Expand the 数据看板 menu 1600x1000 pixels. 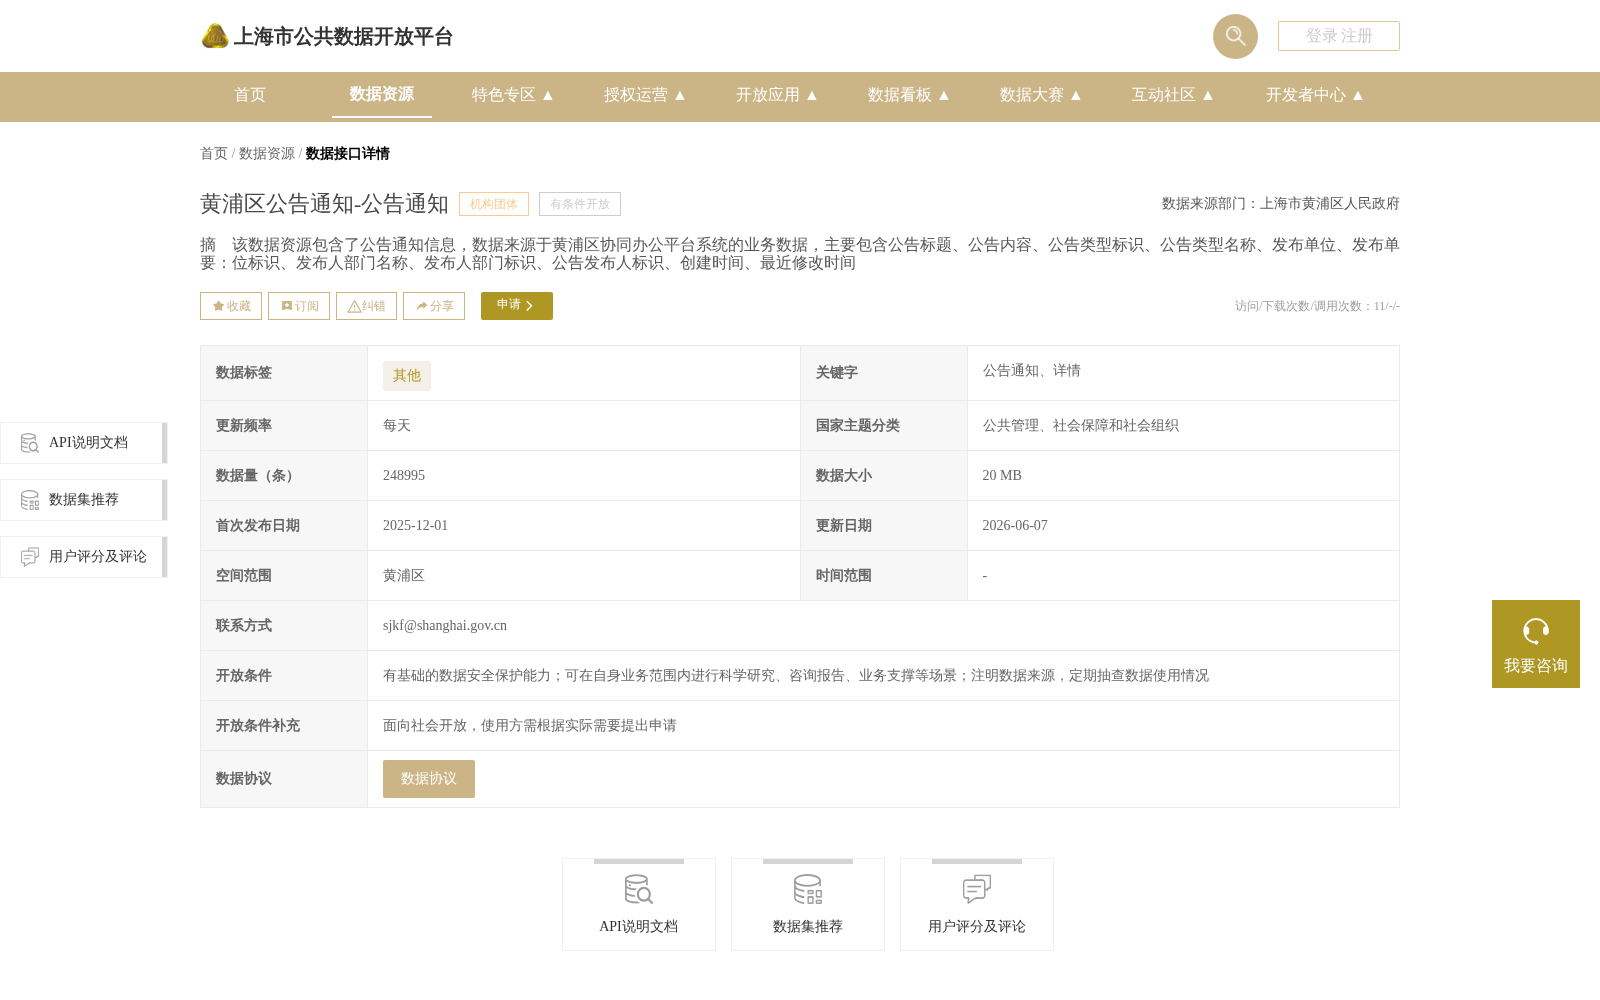(x=909, y=95)
